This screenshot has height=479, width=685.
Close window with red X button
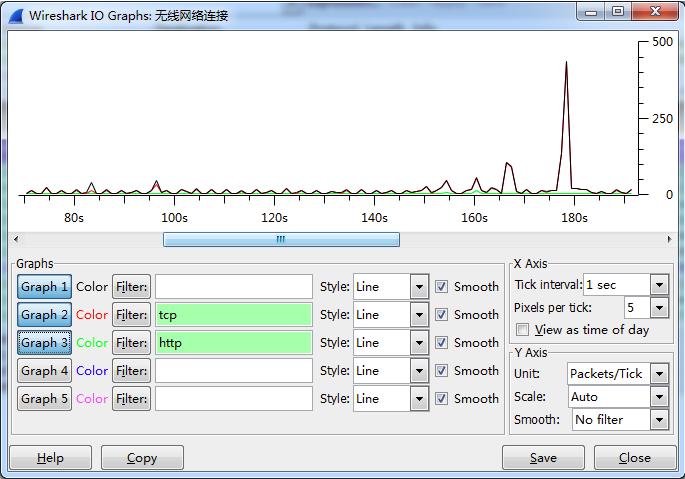pos(655,12)
